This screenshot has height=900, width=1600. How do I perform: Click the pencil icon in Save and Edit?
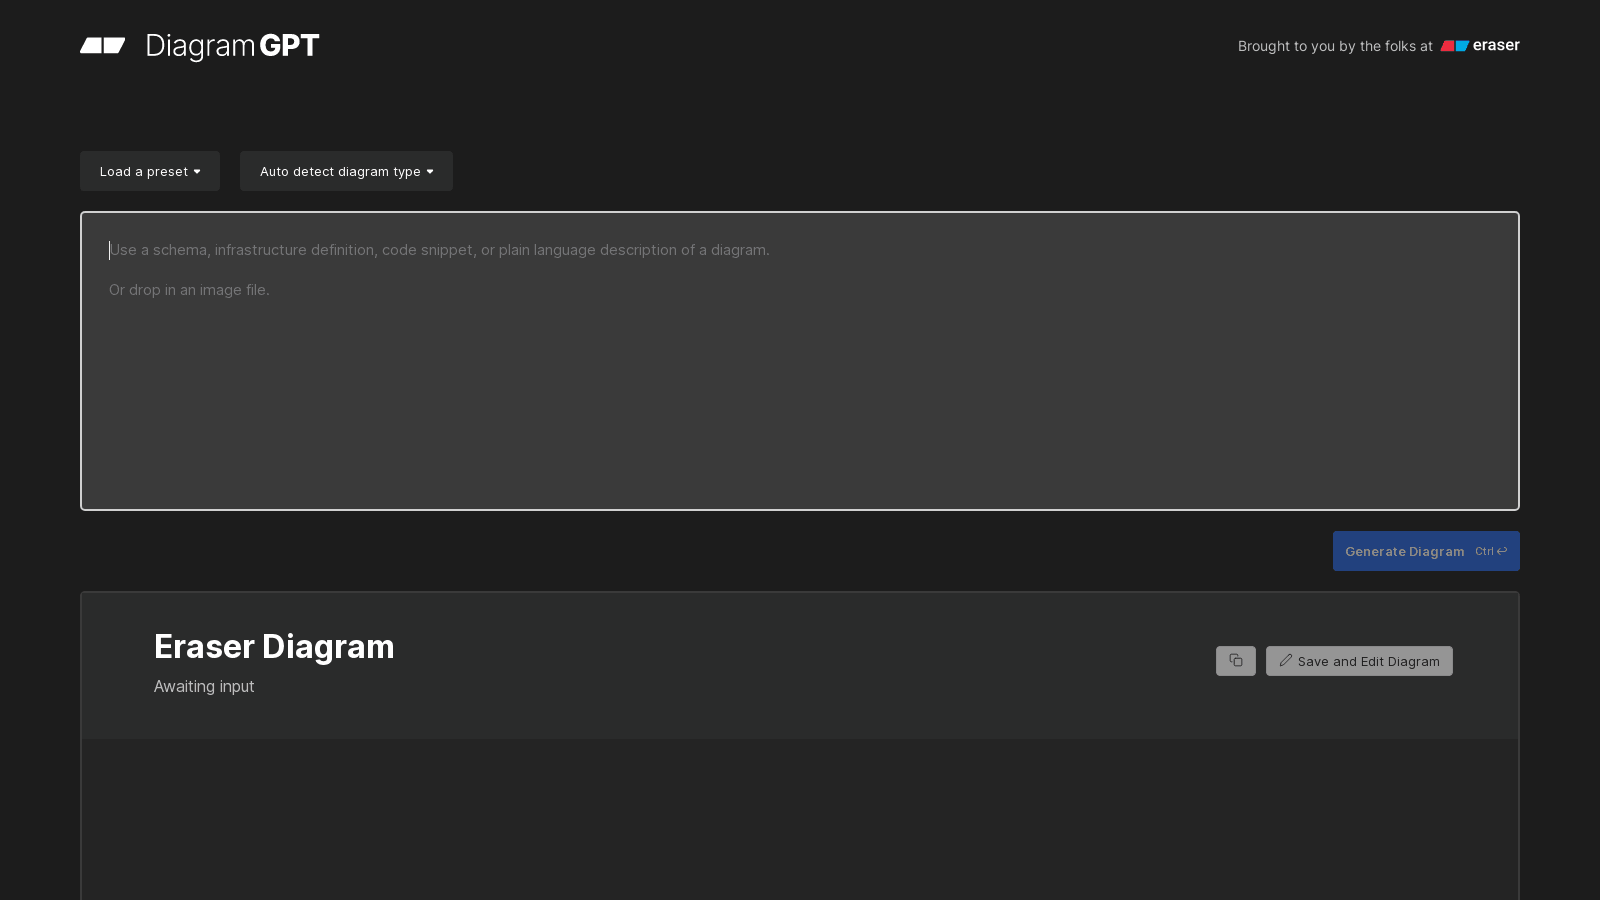coord(1286,661)
